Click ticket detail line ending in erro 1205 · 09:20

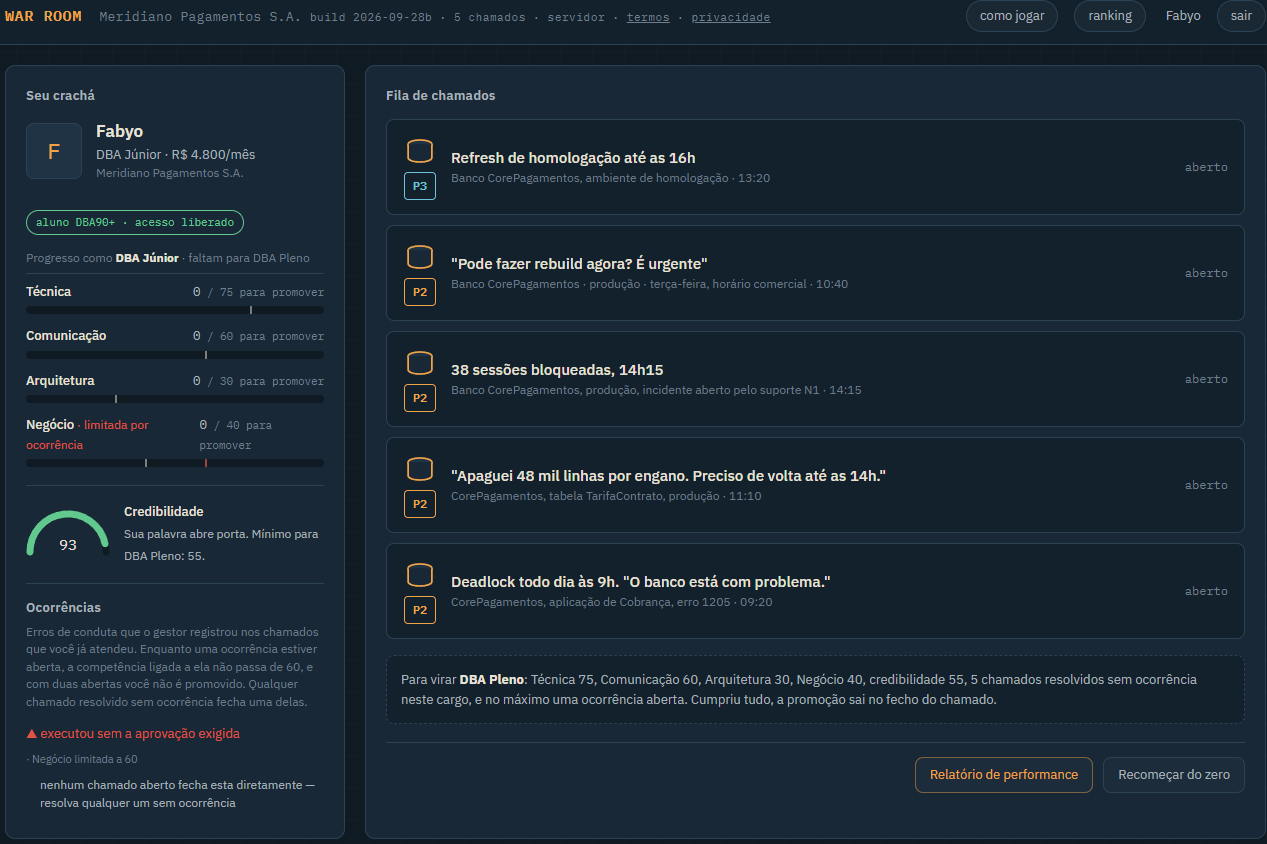[x=611, y=602]
